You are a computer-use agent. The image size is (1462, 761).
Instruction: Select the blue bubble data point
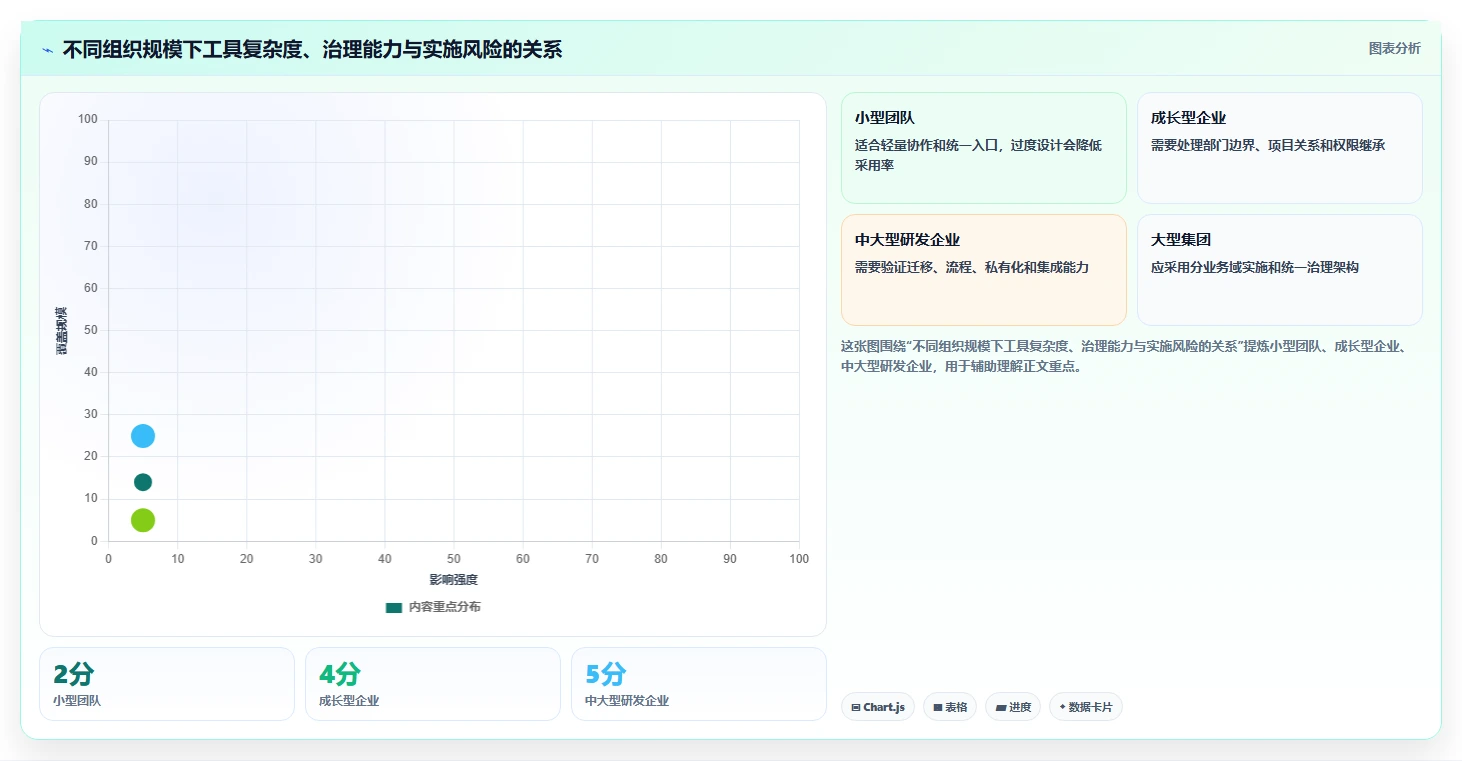143,436
